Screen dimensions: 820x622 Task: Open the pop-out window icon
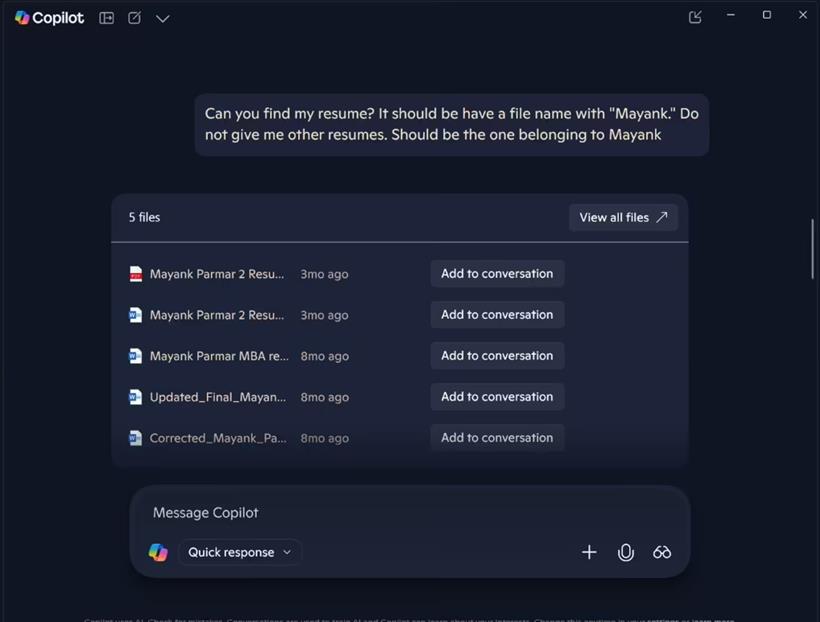click(695, 17)
